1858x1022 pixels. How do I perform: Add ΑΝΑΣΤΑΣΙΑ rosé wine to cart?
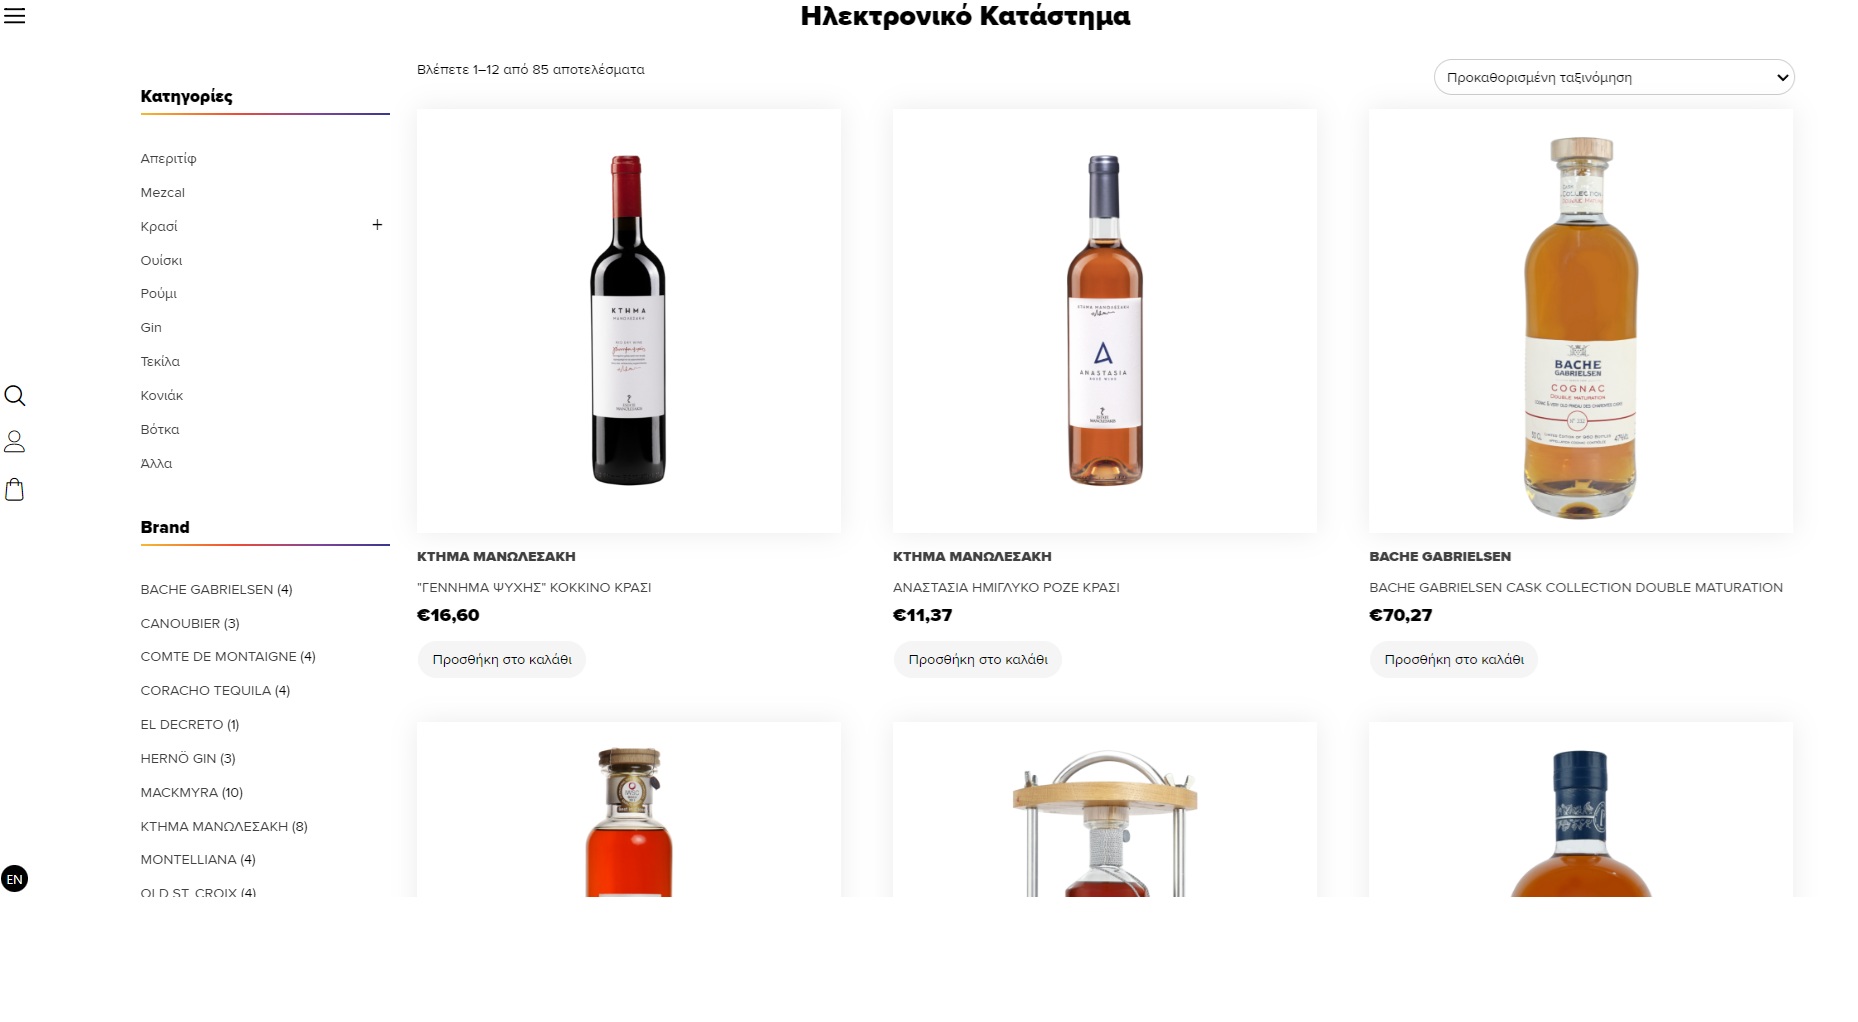pos(978,659)
